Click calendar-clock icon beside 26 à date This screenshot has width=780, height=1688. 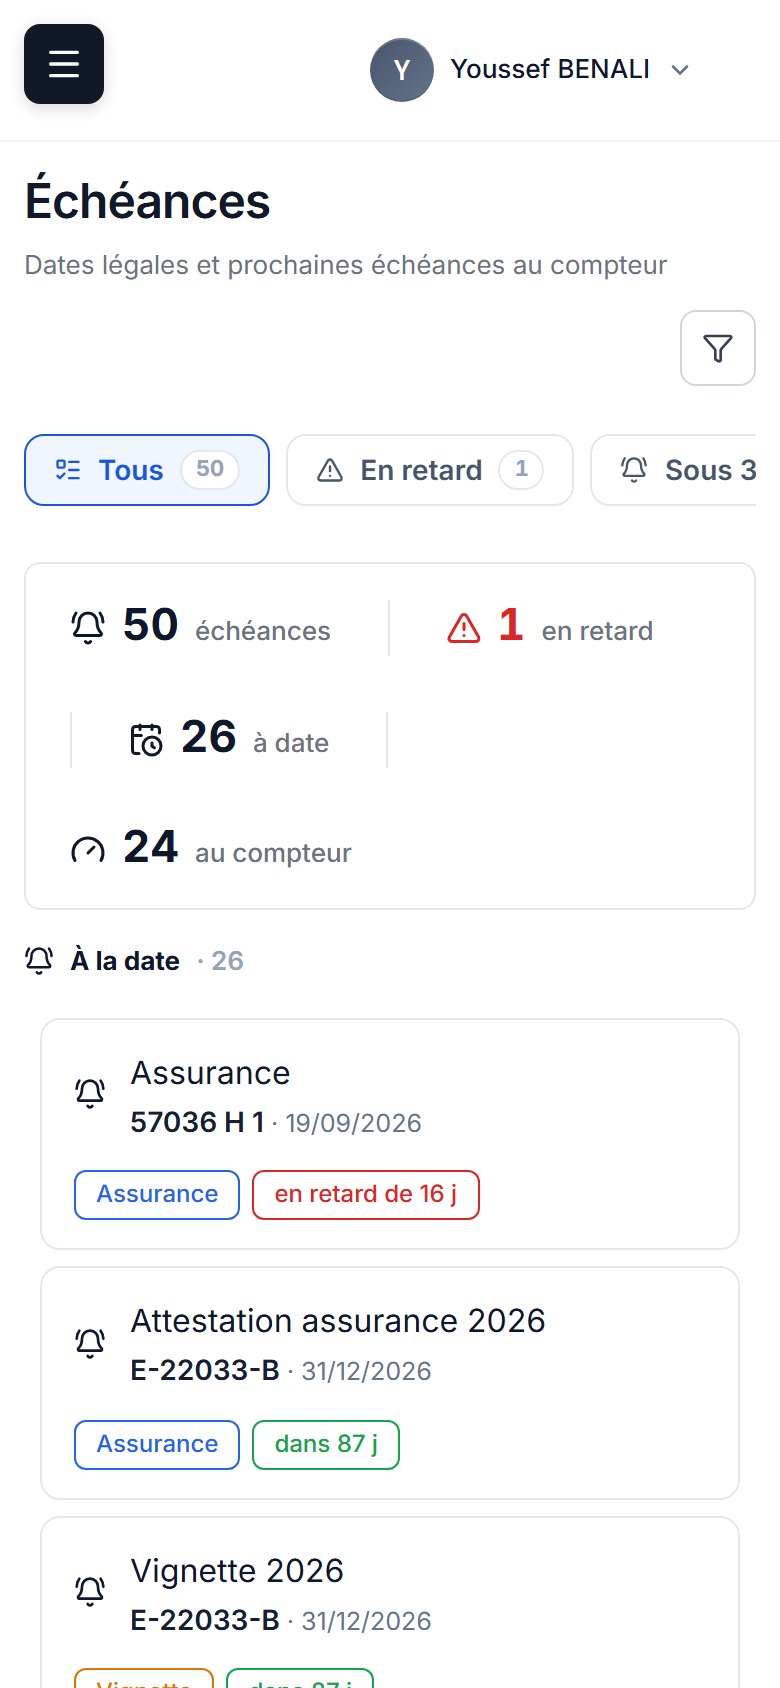[x=146, y=740]
